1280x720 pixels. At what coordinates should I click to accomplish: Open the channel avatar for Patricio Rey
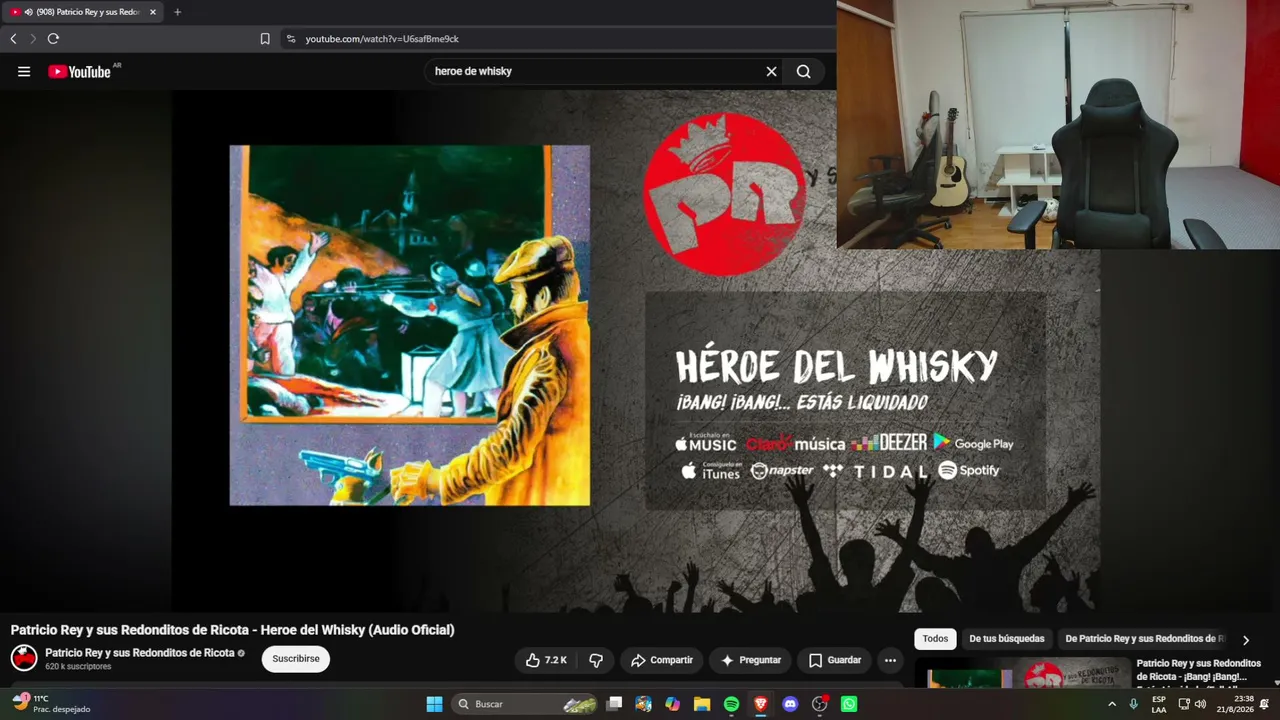(24, 658)
